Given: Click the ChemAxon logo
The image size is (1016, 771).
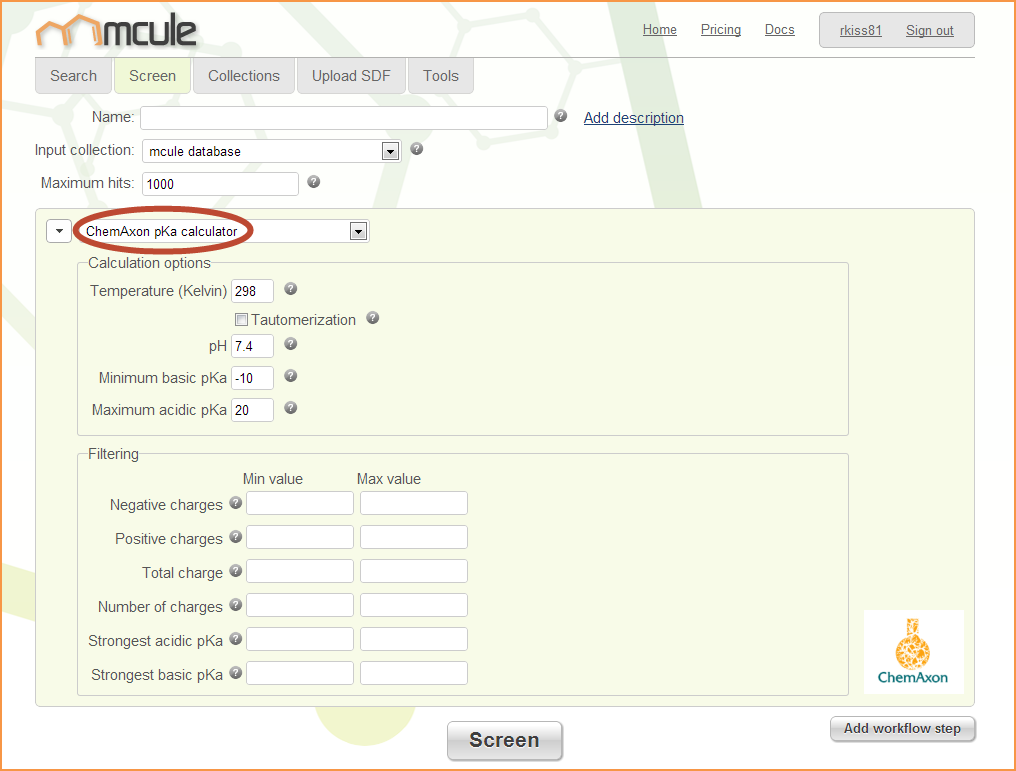Looking at the screenshot, I should pyautogui.click(x=913, y=652).
